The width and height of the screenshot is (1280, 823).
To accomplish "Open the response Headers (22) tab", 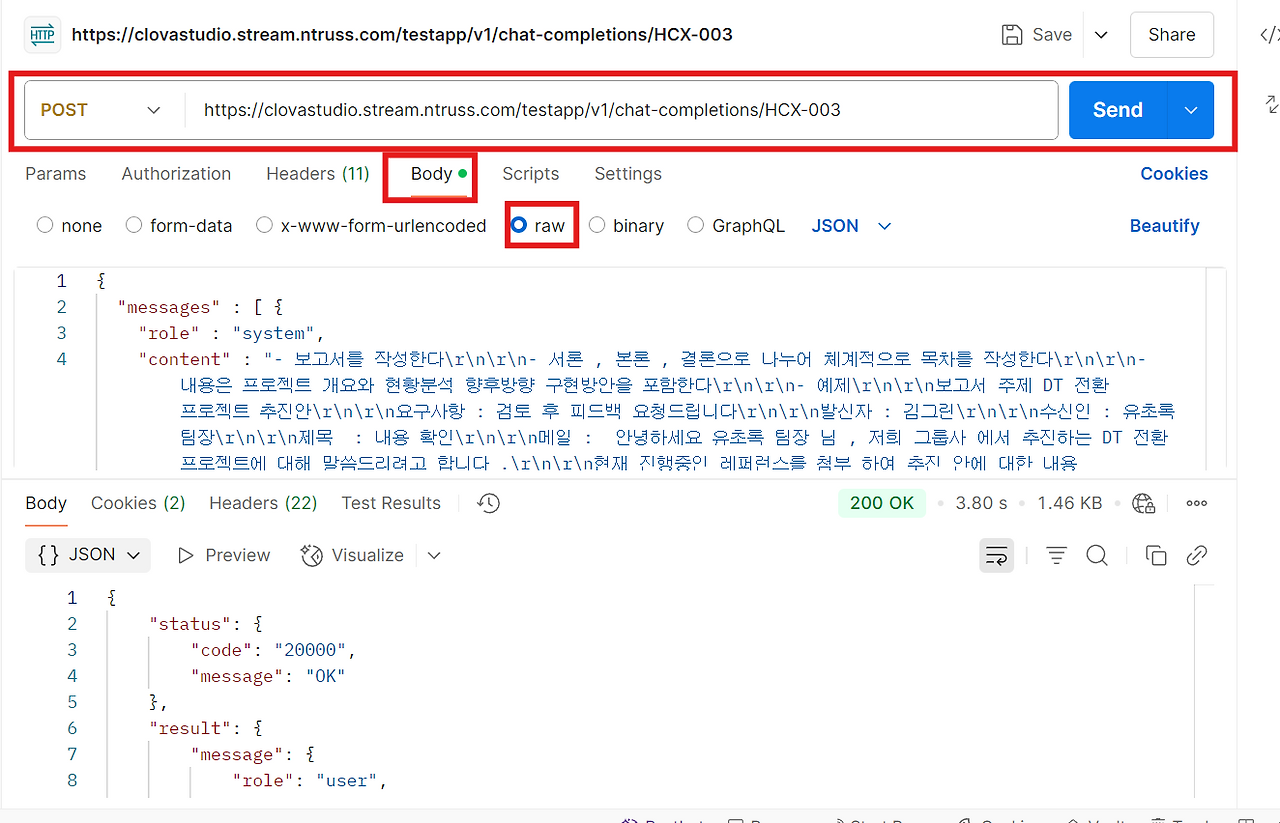I will 263,503.
